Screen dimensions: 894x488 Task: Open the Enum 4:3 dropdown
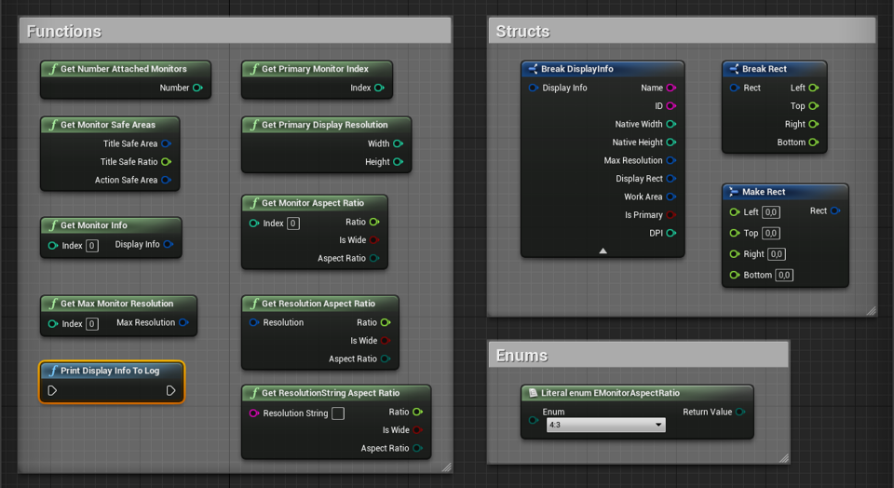pyautogui.click(x=606, y=425)
